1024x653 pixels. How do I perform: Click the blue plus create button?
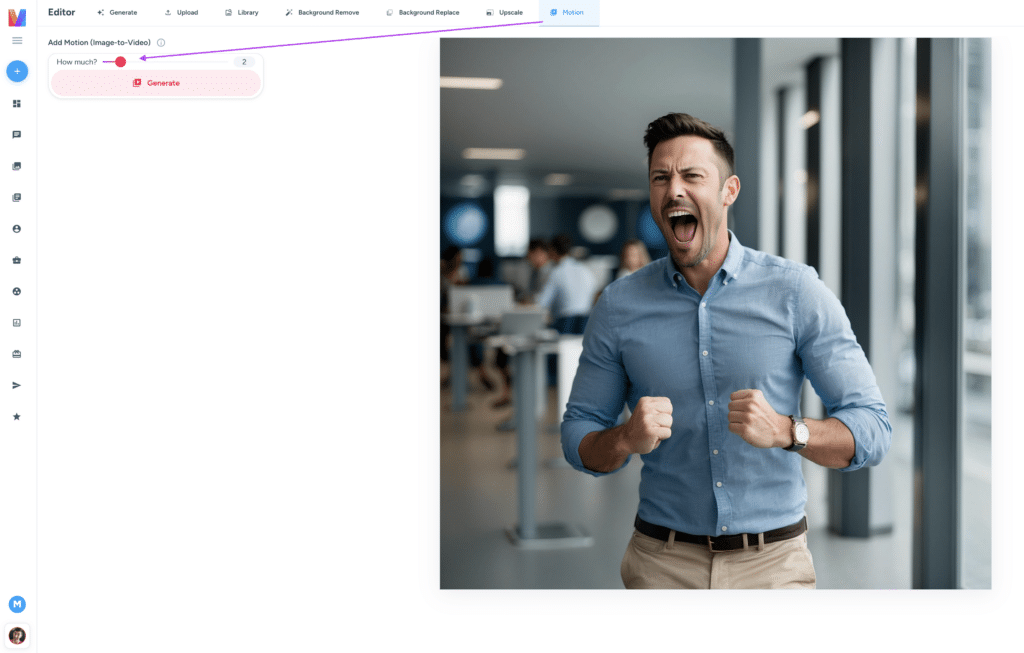point(17,71)
